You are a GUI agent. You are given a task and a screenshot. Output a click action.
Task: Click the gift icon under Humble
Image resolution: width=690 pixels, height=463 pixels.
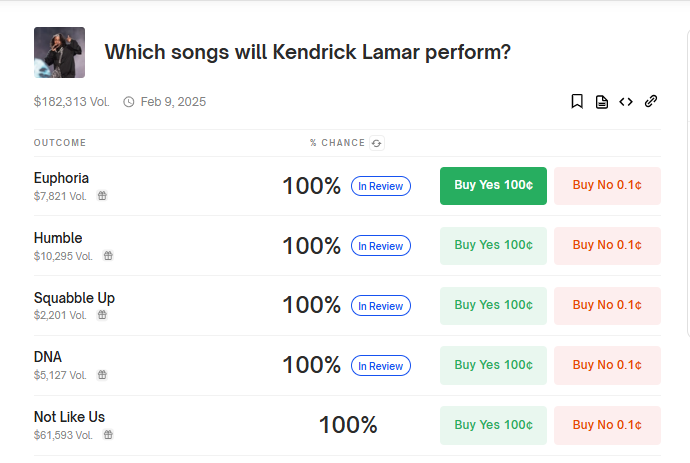point(108,255)
